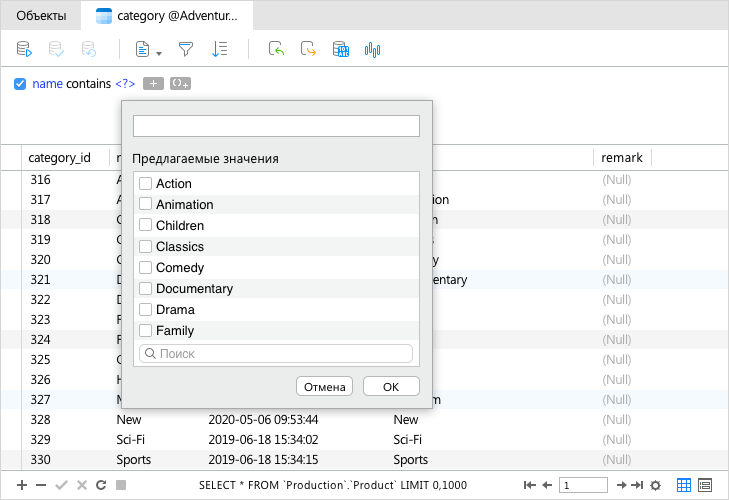Click the Import (green arrow) icon
The height and width of the screenshot is (500, 729).
[277, 48]
